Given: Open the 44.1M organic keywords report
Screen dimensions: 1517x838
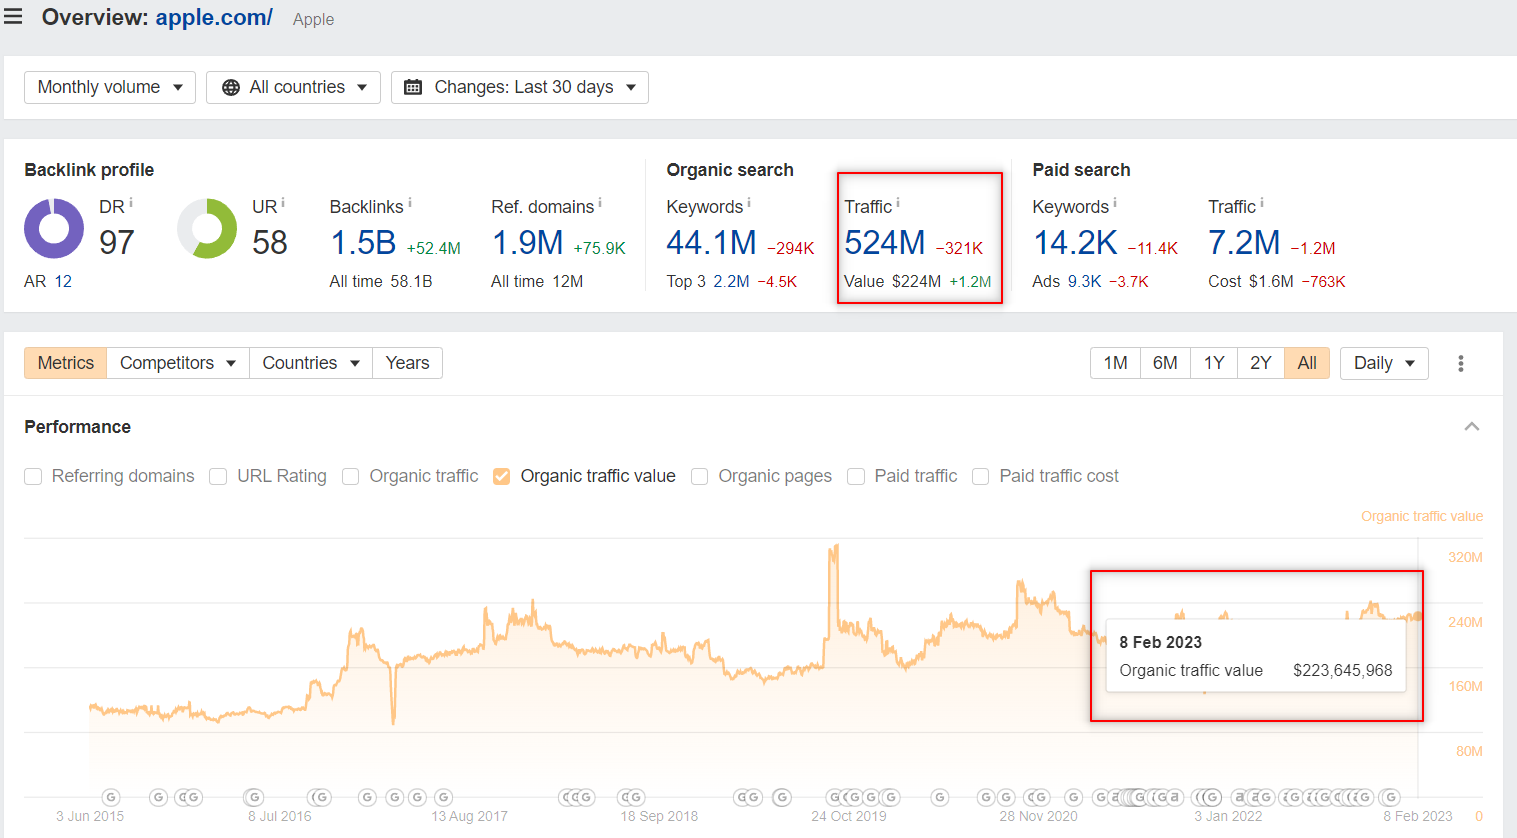Looking at the screenshot, I should (x=712, y=243).
